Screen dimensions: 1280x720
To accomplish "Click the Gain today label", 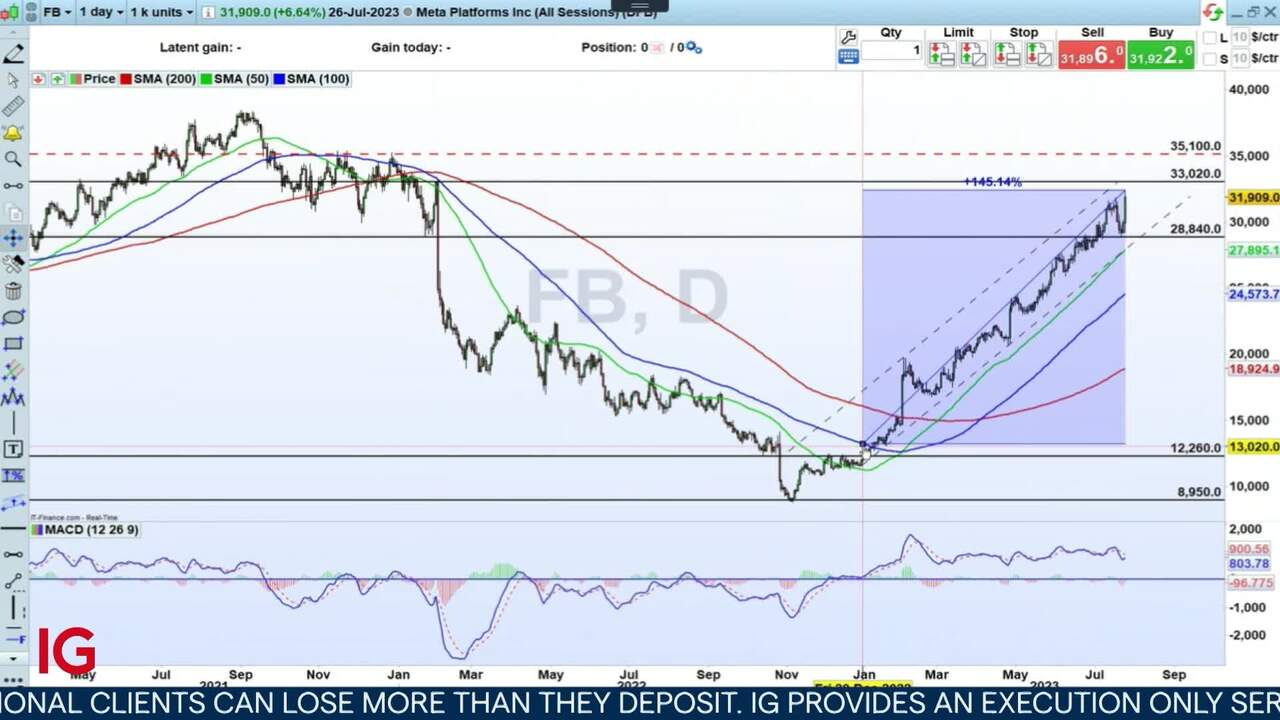I will click(411, 47).
